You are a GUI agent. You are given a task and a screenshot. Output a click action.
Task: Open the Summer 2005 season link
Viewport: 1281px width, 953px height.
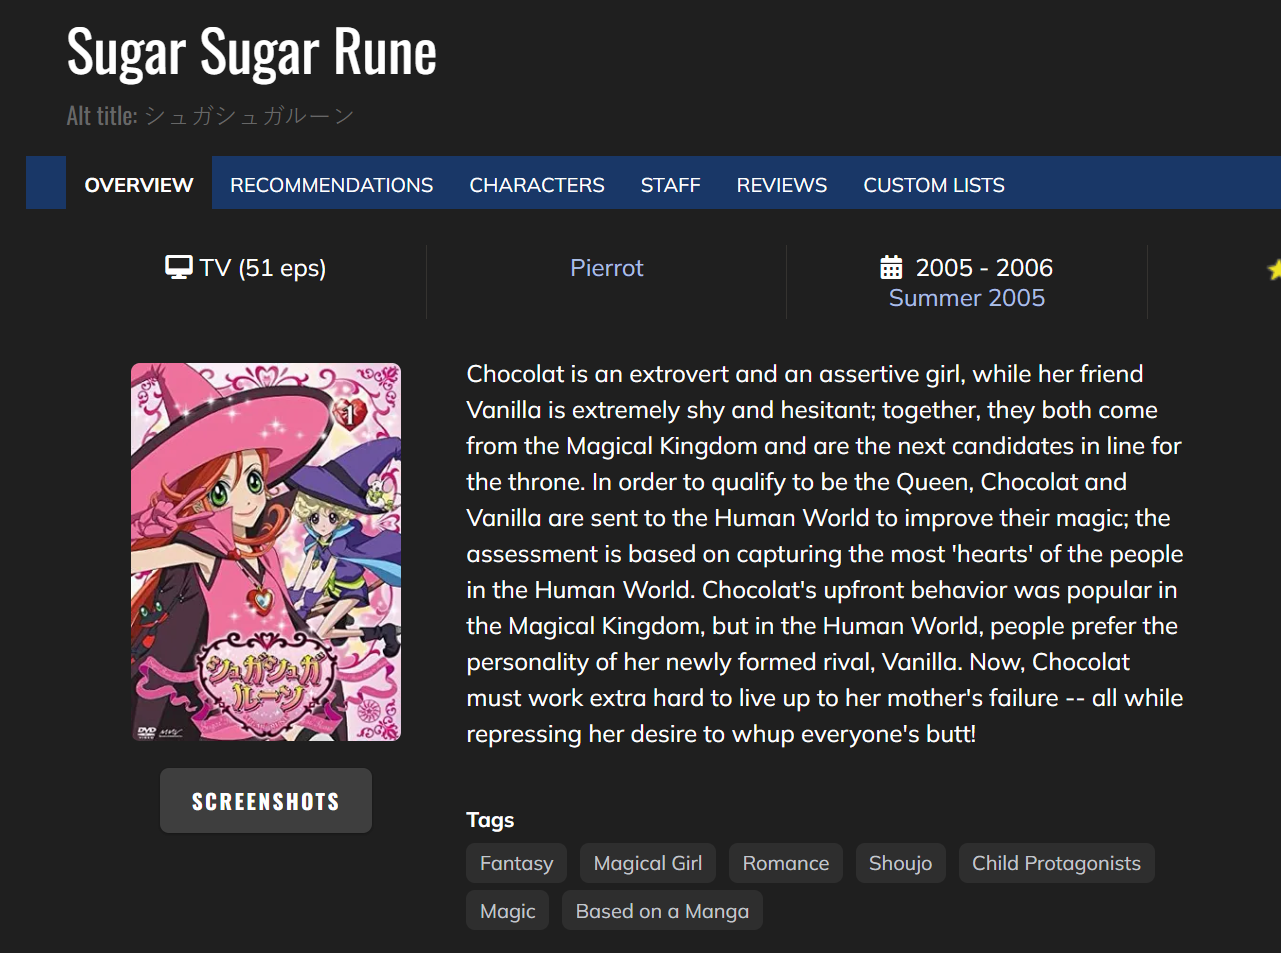tap(966, 298)
